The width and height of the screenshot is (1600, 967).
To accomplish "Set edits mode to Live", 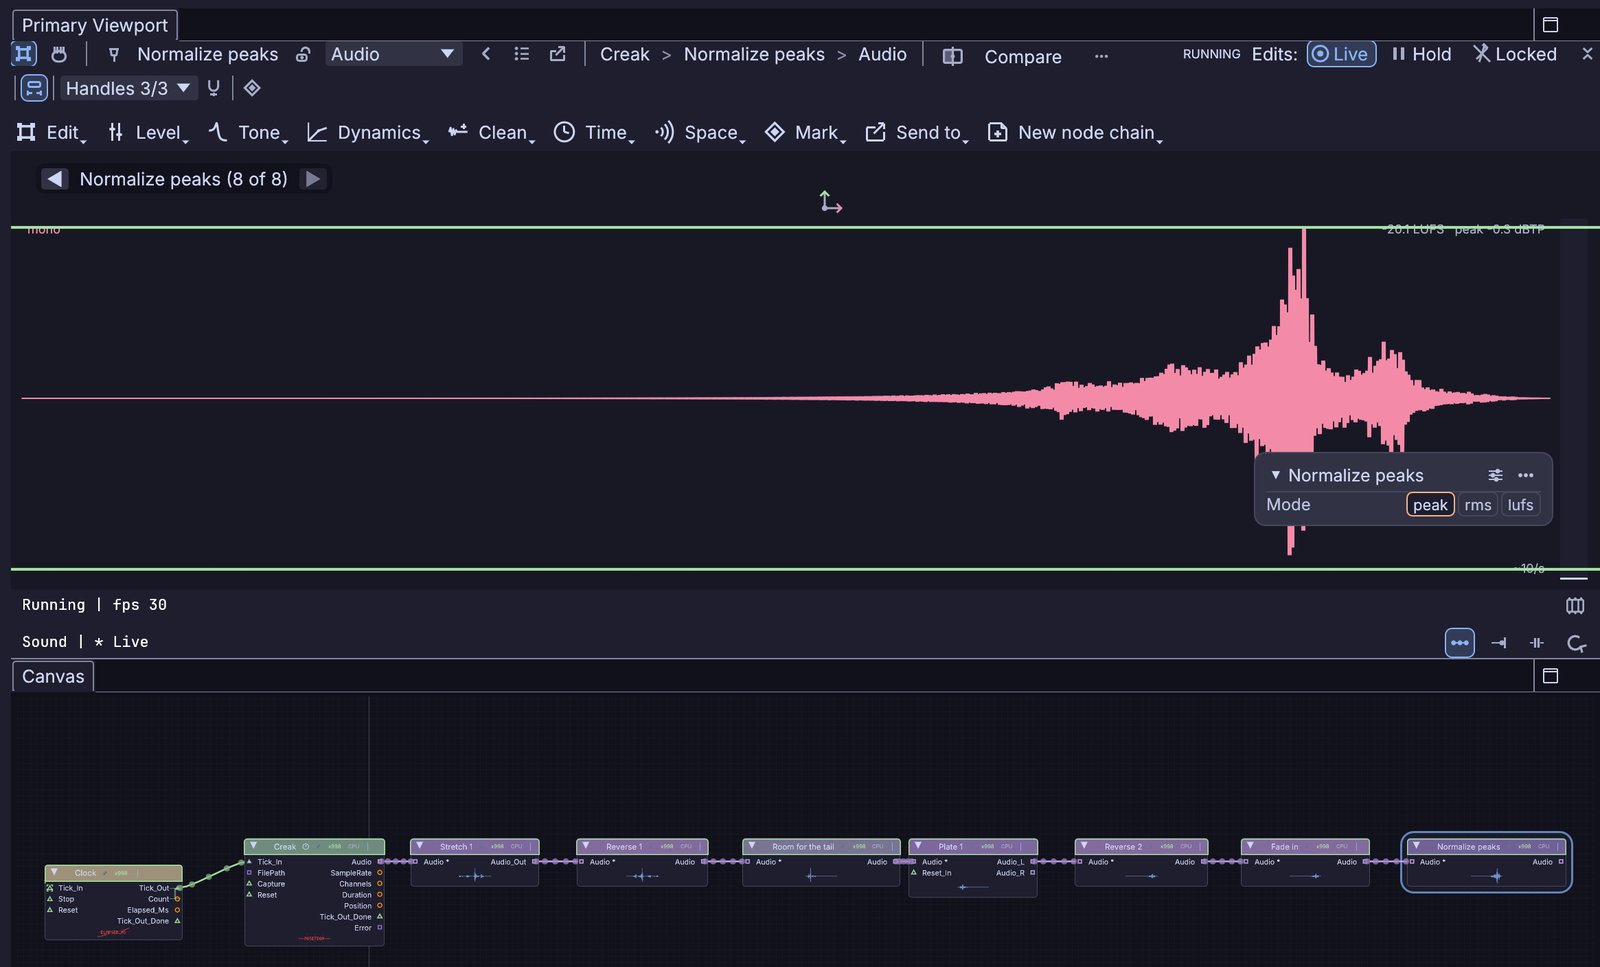I will click(x=1341, y=54).
